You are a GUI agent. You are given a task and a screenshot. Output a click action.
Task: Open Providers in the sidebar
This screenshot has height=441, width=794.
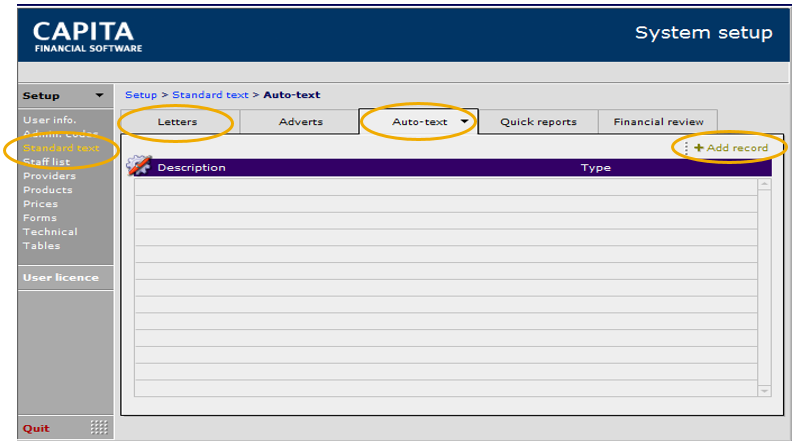tap(49, 176)
